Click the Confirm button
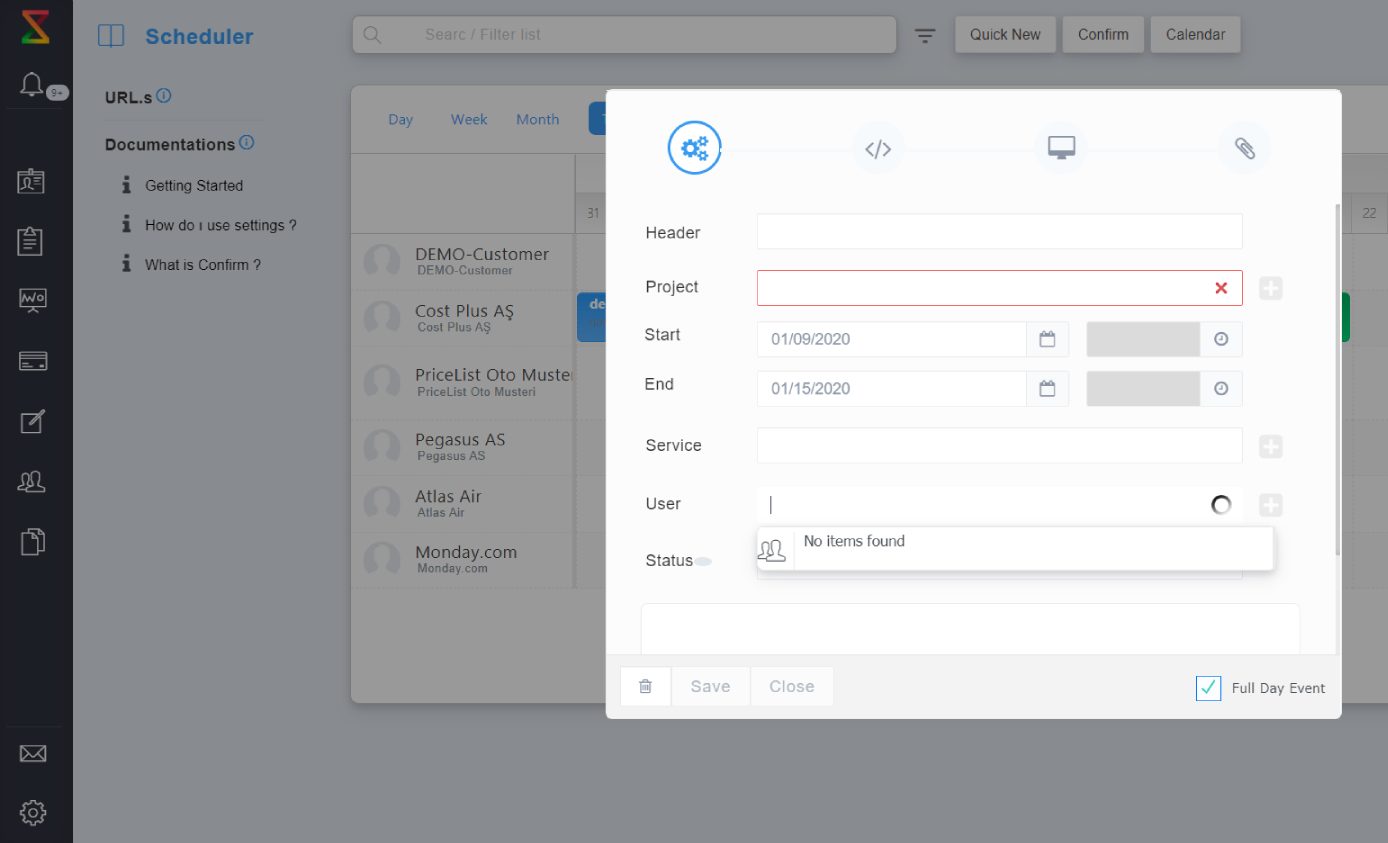Image resolution: width=1388 pixels, height=843 pixels. tap(1103, 34)
